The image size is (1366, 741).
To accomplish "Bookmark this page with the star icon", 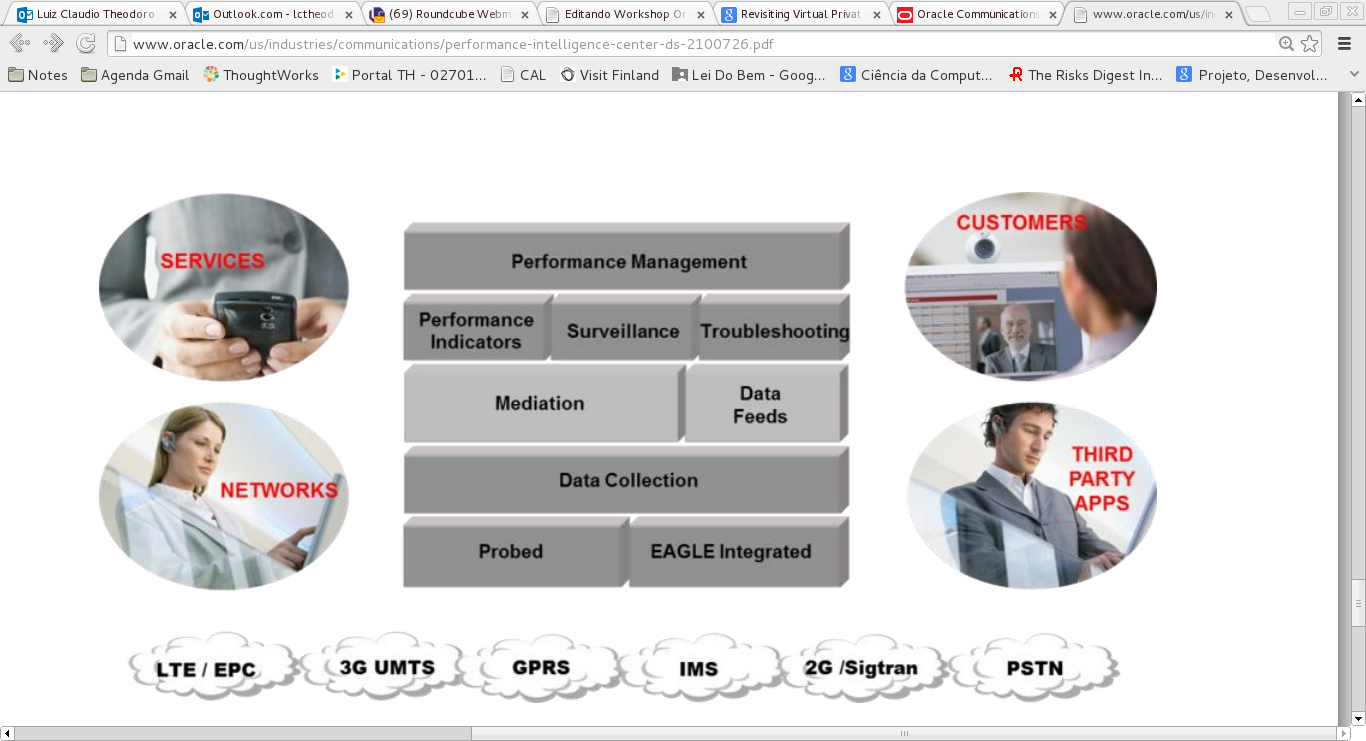I will point(1309,44).
